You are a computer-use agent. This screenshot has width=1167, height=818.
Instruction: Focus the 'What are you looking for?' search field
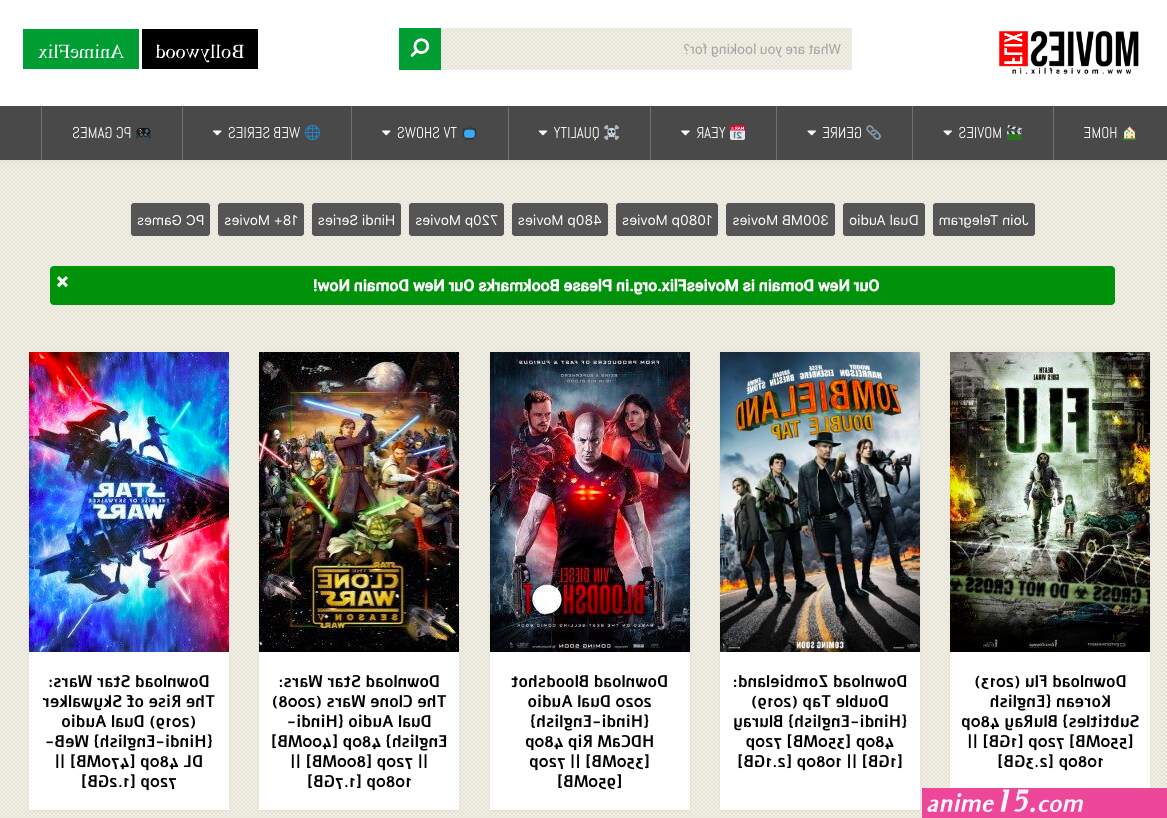[646, 49]
